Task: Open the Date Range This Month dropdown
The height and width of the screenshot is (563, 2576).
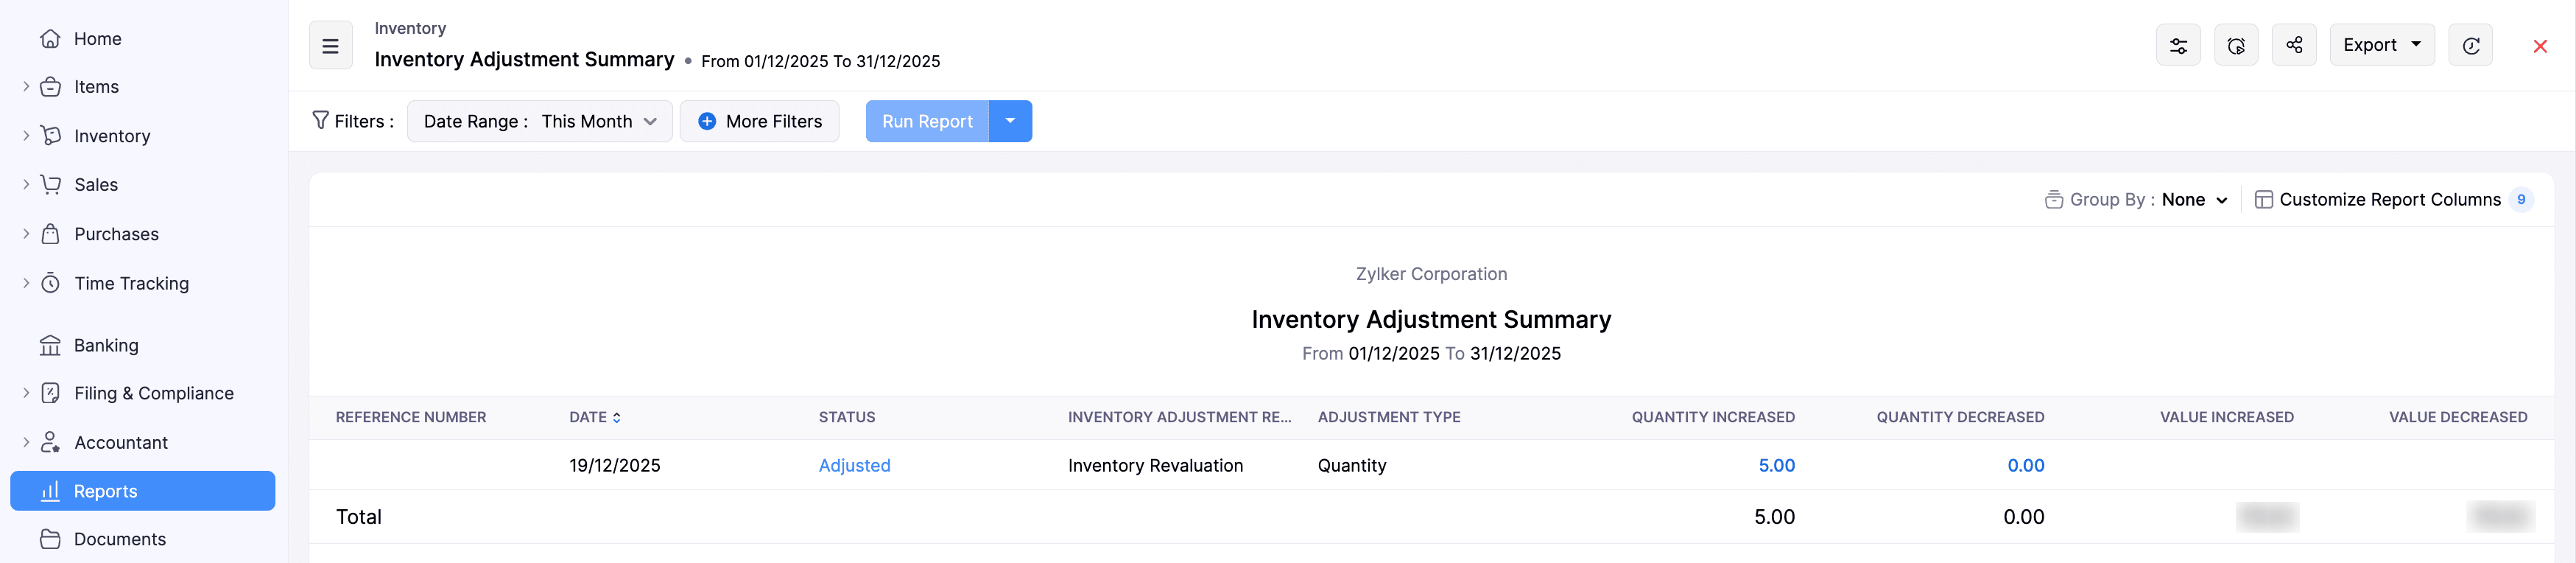Action: pyautogui.click(x=539, y=121)
